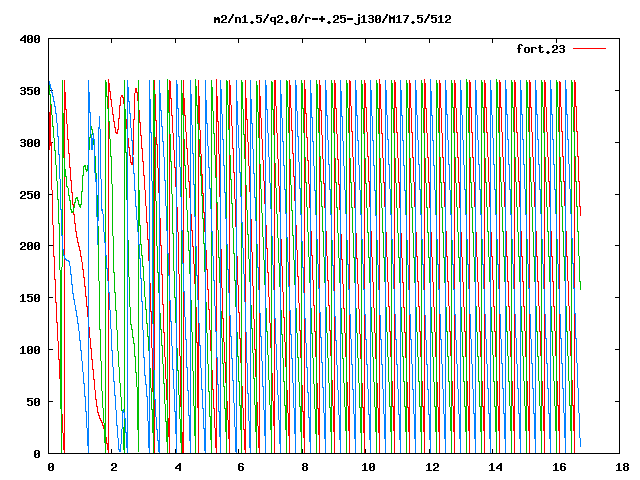640x480 pixels.
Task: Click y-axis label 400
Action: tap(30, 39)
